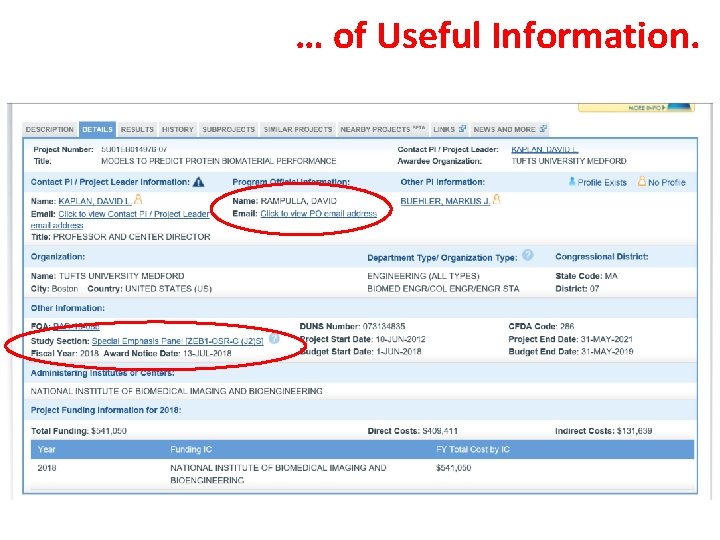Select the 2018 year cell in funding table
Viewport: 720px width, 540px height.
pos(47,468)
